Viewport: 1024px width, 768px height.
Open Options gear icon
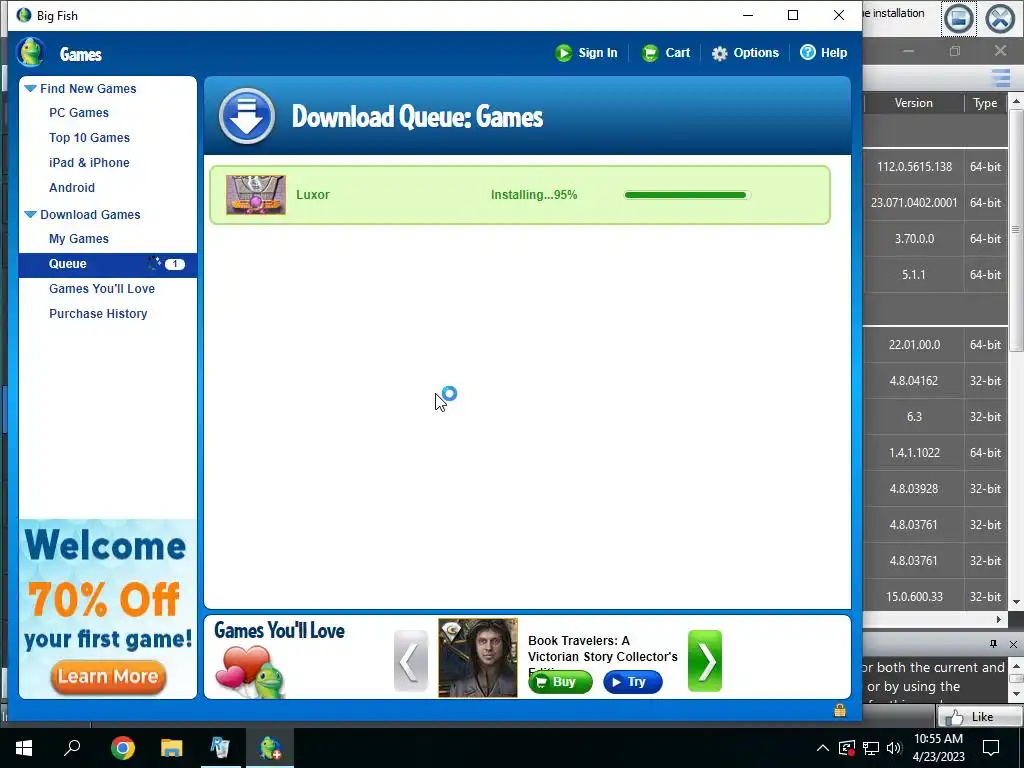719,54
